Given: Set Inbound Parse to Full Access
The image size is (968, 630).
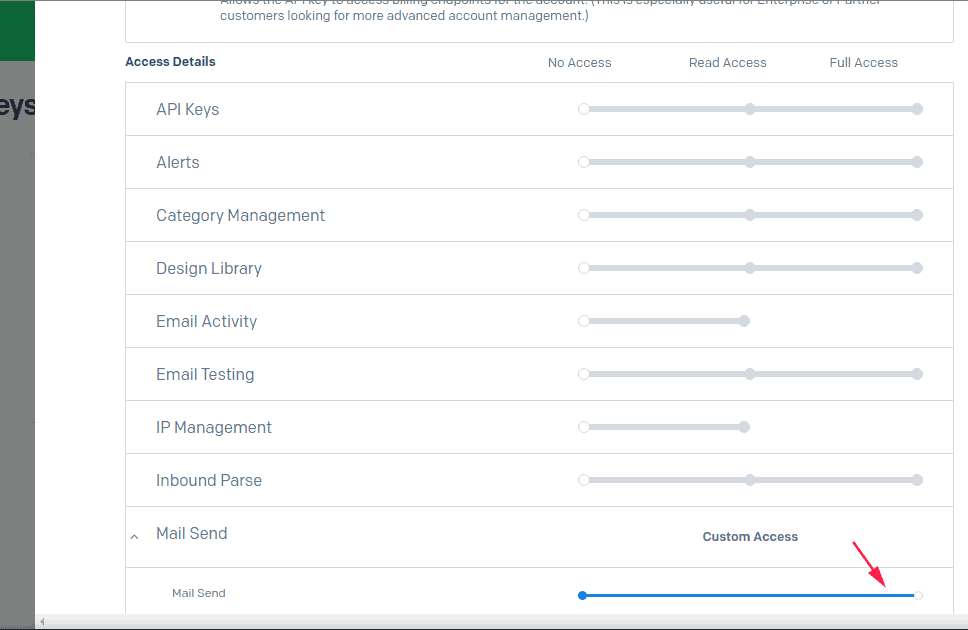Looking at the screenshot, I should click(917, 480).
